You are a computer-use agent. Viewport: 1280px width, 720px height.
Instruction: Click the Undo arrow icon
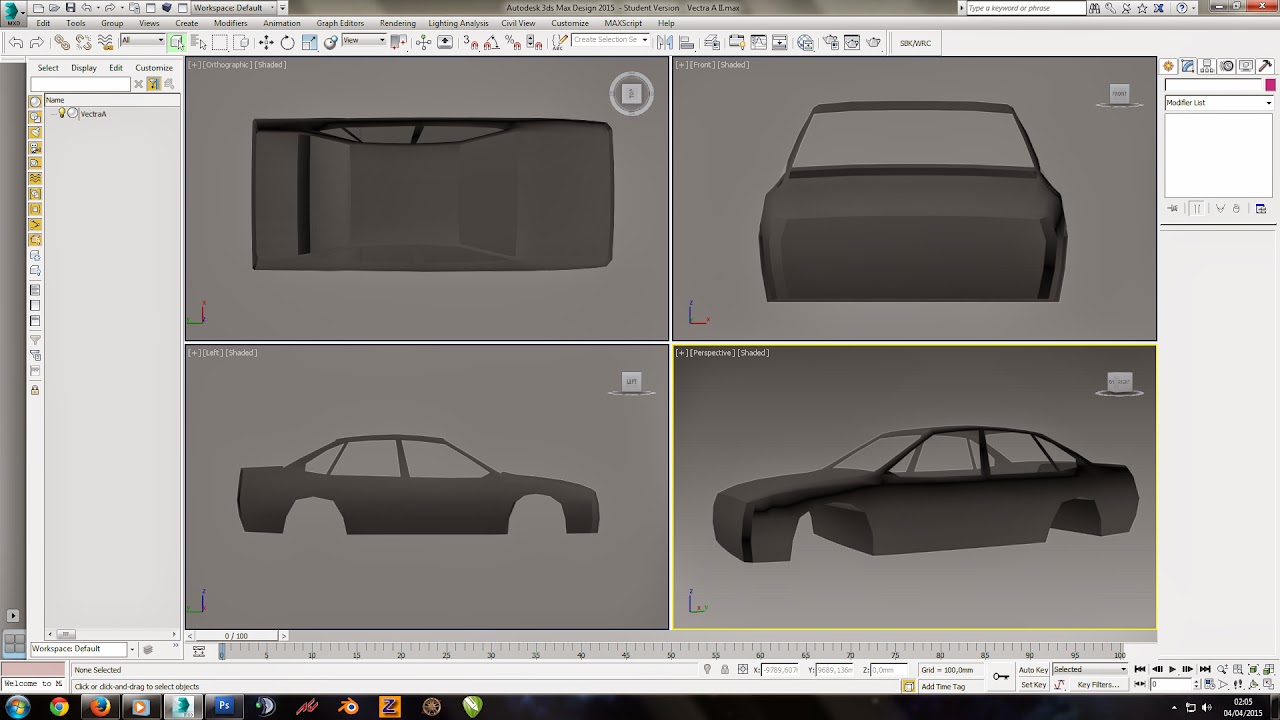pos(16,42)
